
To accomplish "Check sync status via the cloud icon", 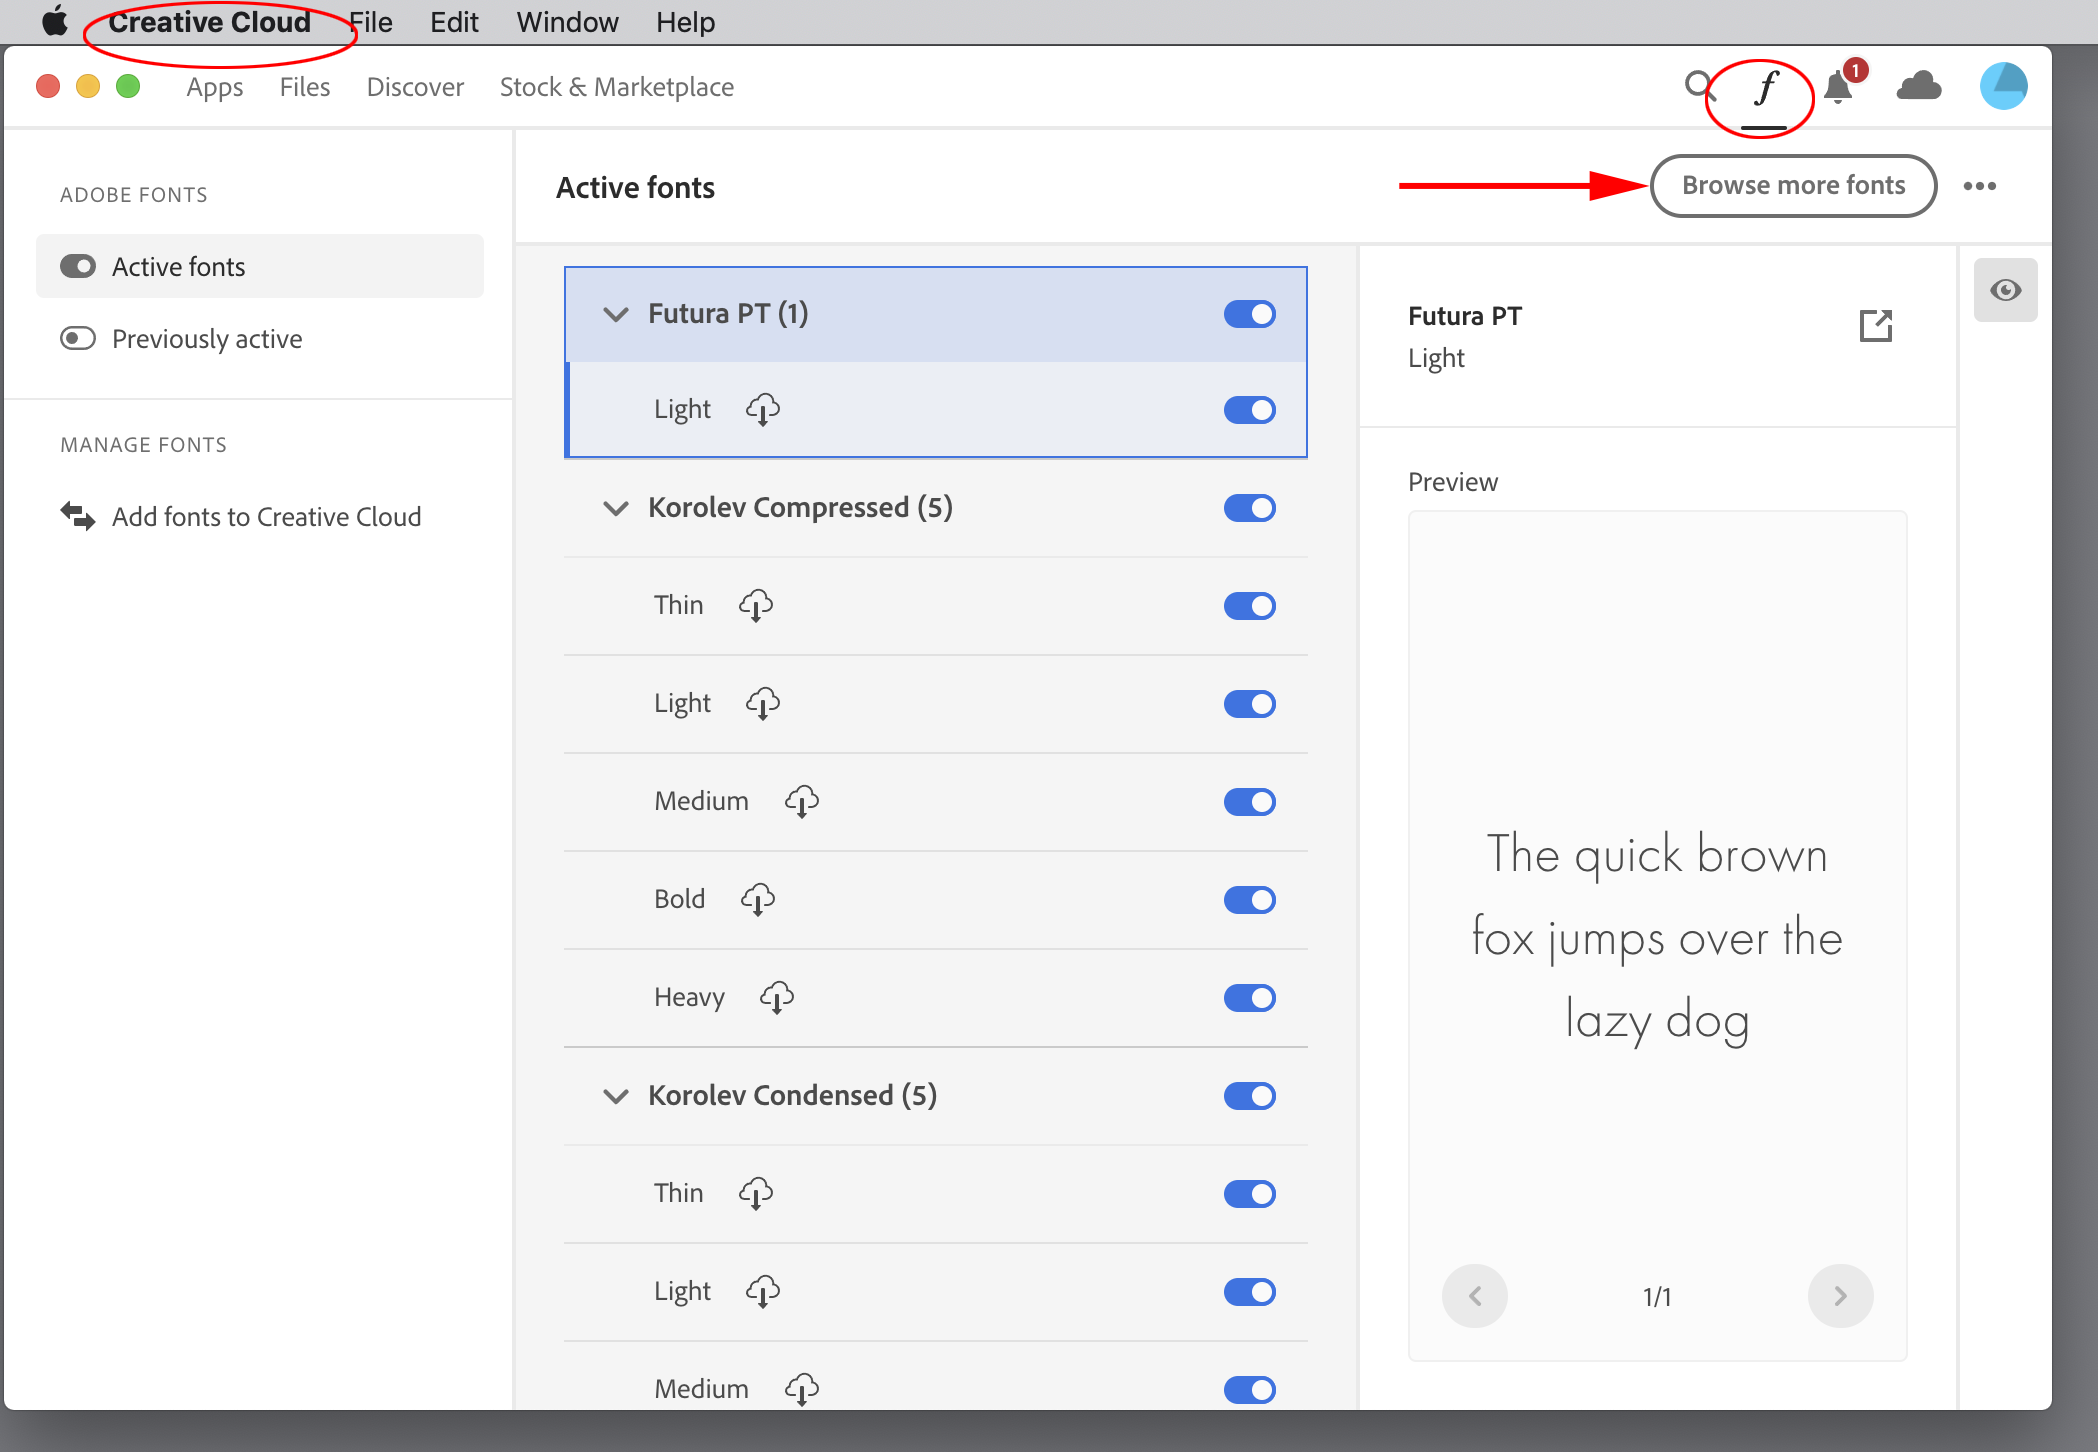I will 1918,87.
